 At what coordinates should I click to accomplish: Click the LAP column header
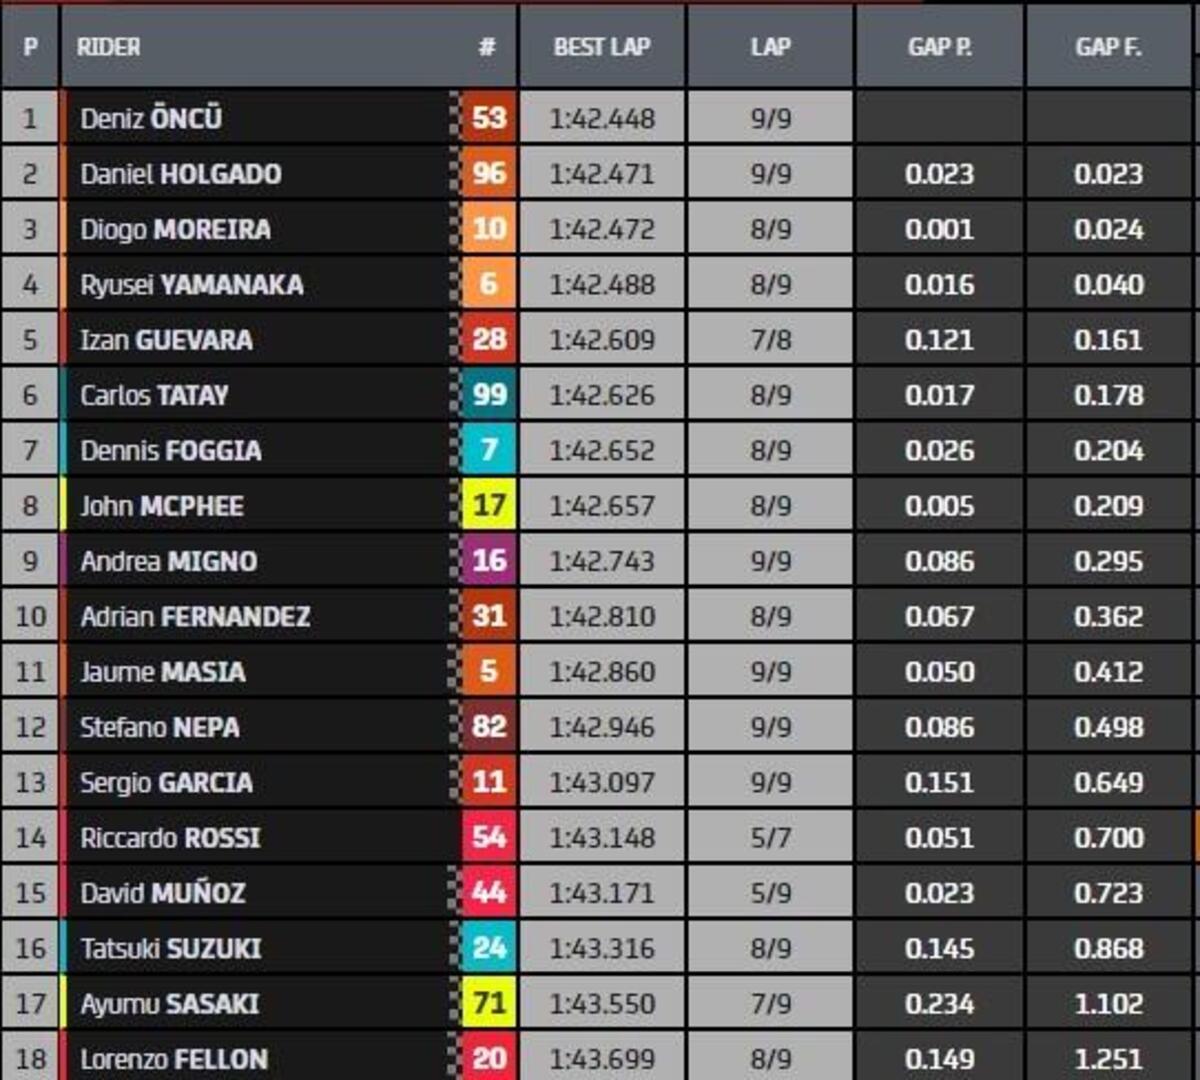pos(770,47)
